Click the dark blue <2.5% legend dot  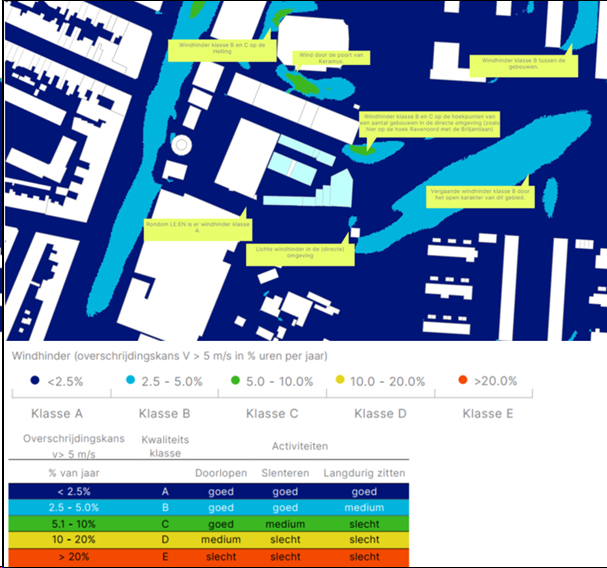(x=35, y=380)
